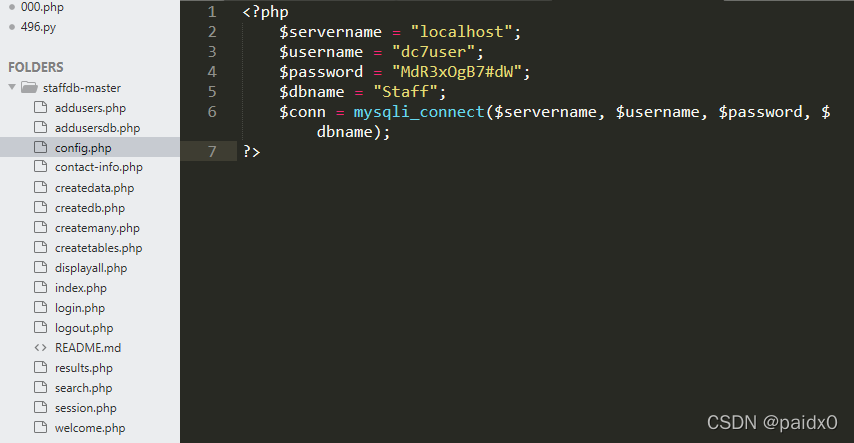
Task: Click the file icon beside search.php
Action: click(40, 387)
